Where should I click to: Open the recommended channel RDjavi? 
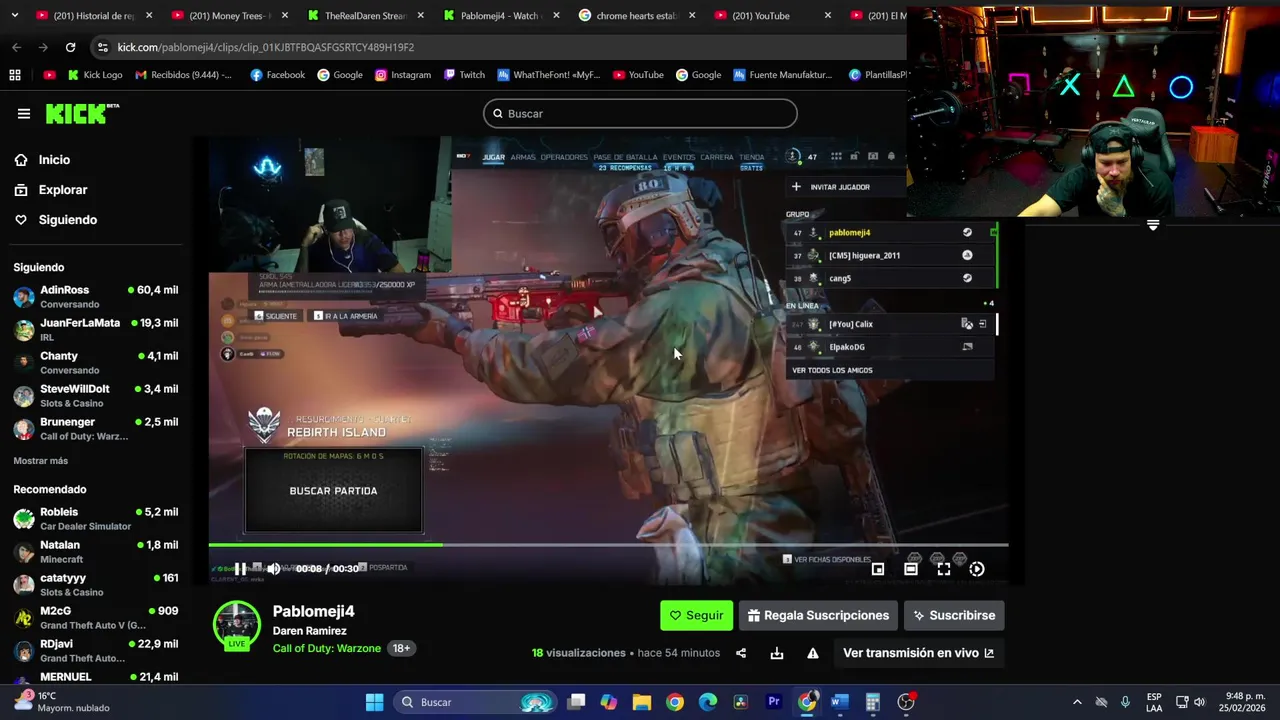pos(95,651)
